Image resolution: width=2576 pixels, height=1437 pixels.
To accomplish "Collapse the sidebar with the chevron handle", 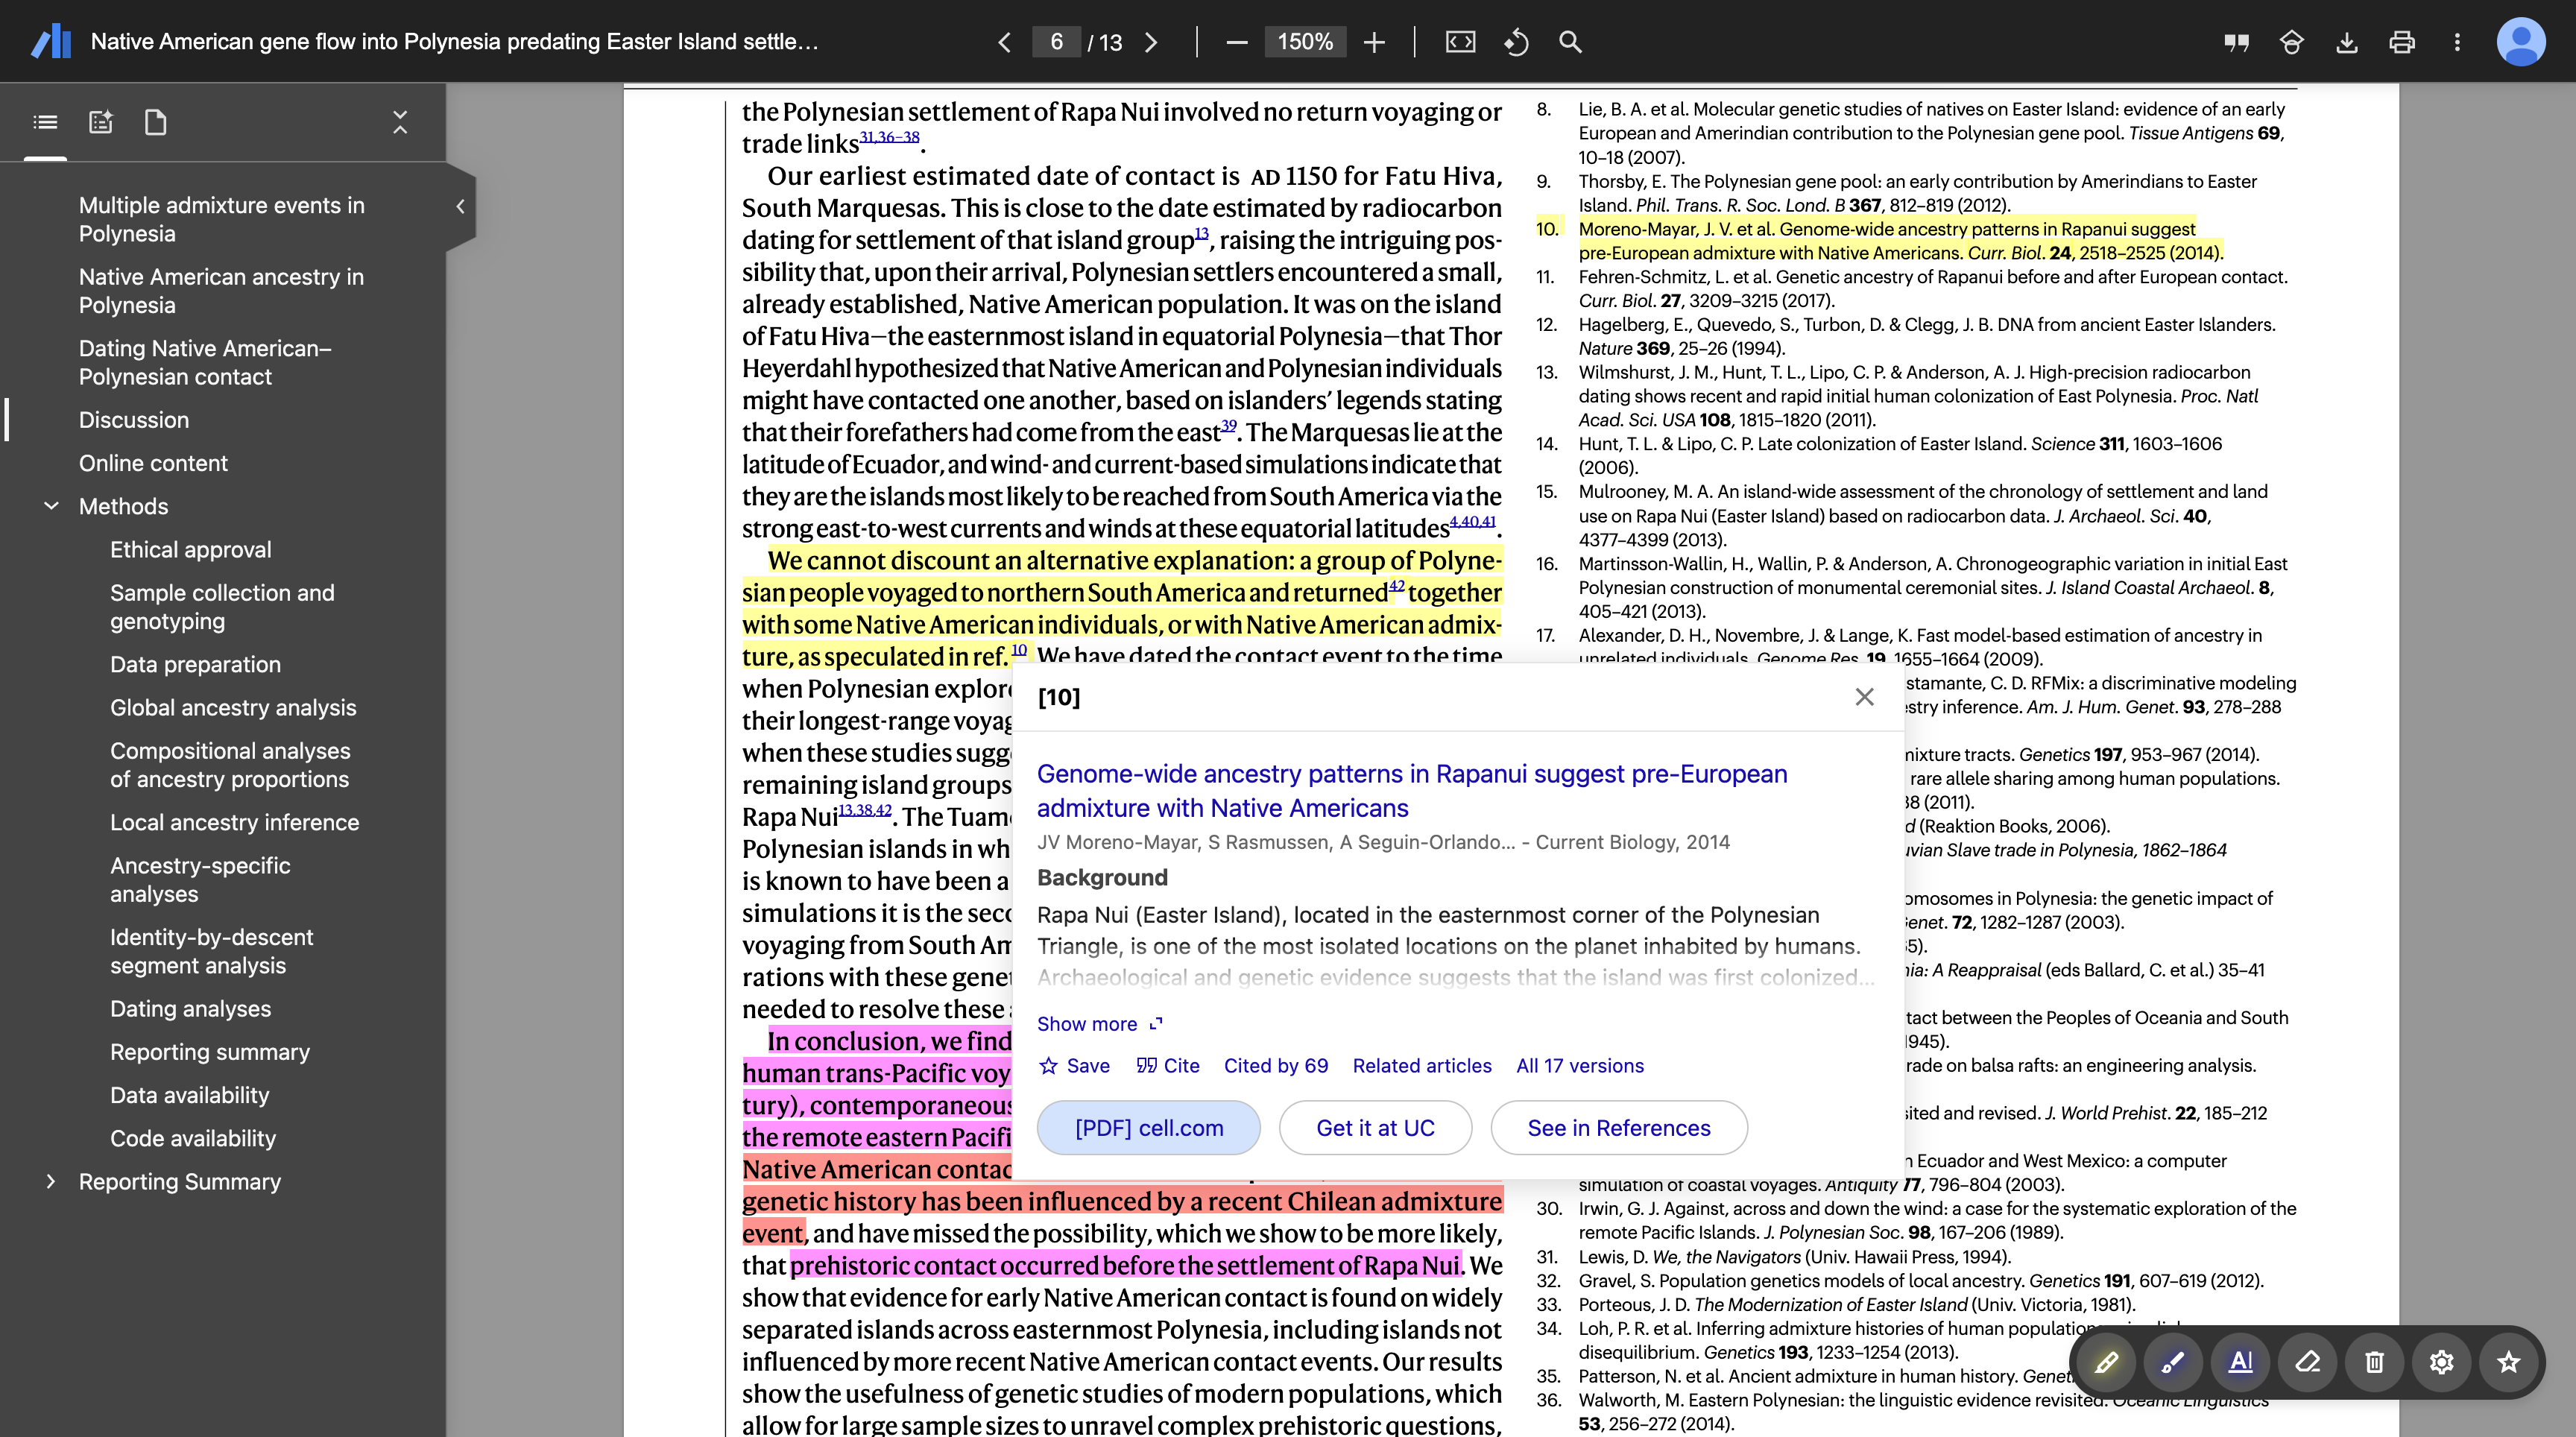I will click(x=460, y=207).
